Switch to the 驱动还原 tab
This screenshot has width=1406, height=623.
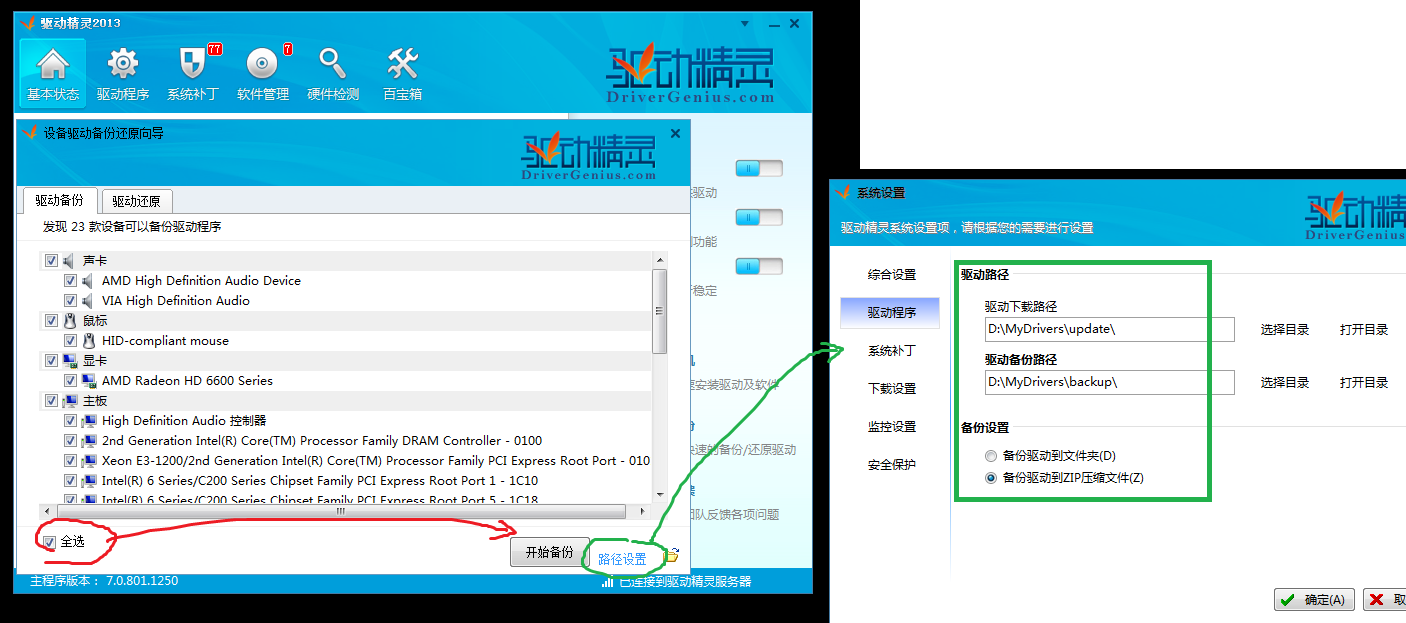(x=136, y=201)
